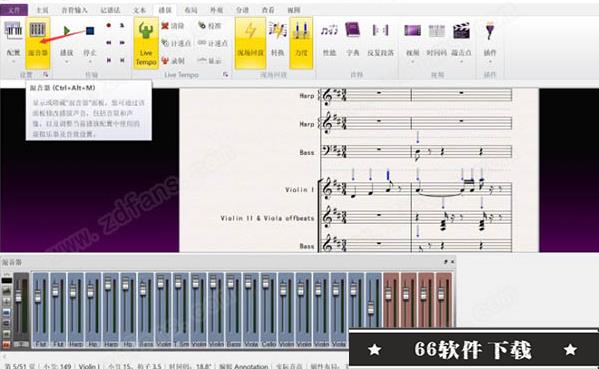The height and width of the screenshot is (369, 599).
Task: Stop playback with the blue square button
Action: 90,31
